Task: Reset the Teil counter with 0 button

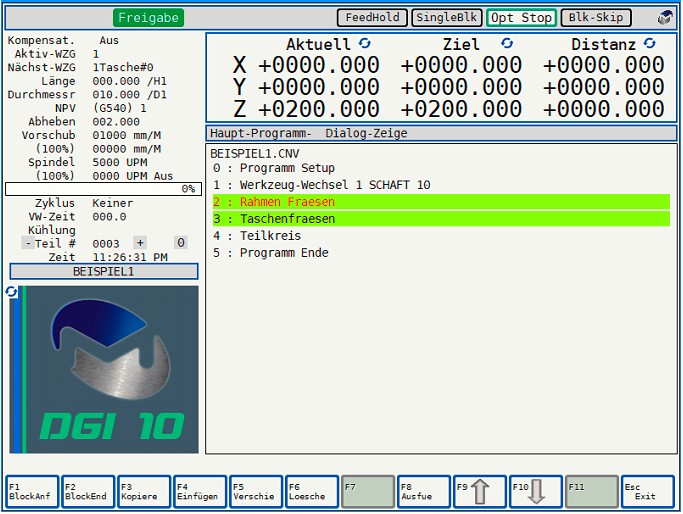Action: point(181,243)
